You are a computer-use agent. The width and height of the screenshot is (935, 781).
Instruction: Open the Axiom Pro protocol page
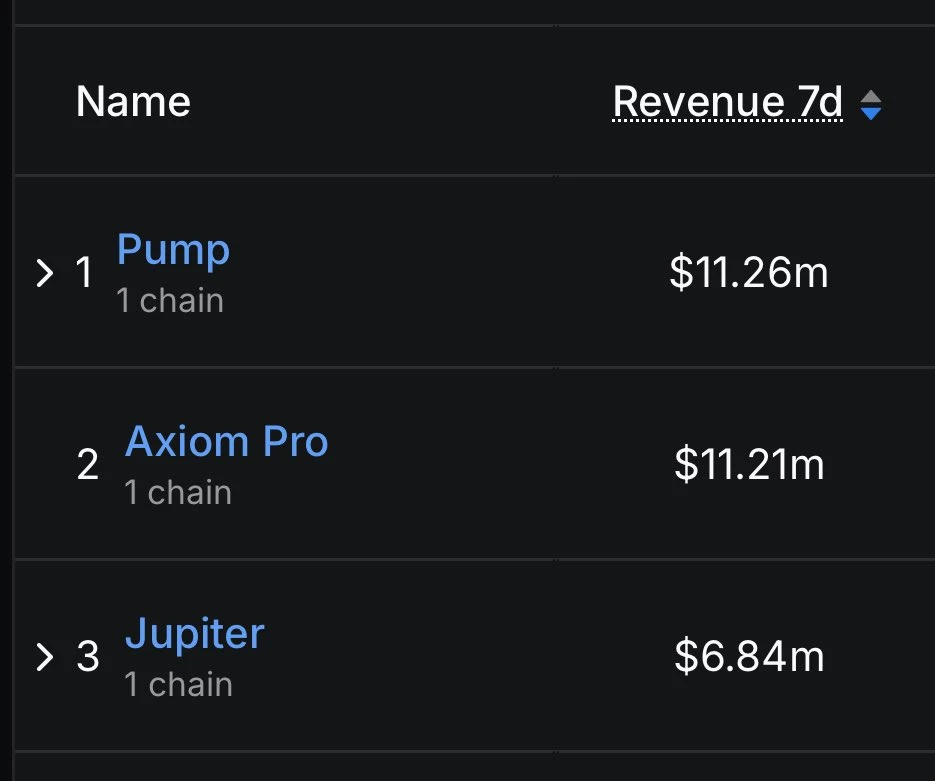point(226,441)
